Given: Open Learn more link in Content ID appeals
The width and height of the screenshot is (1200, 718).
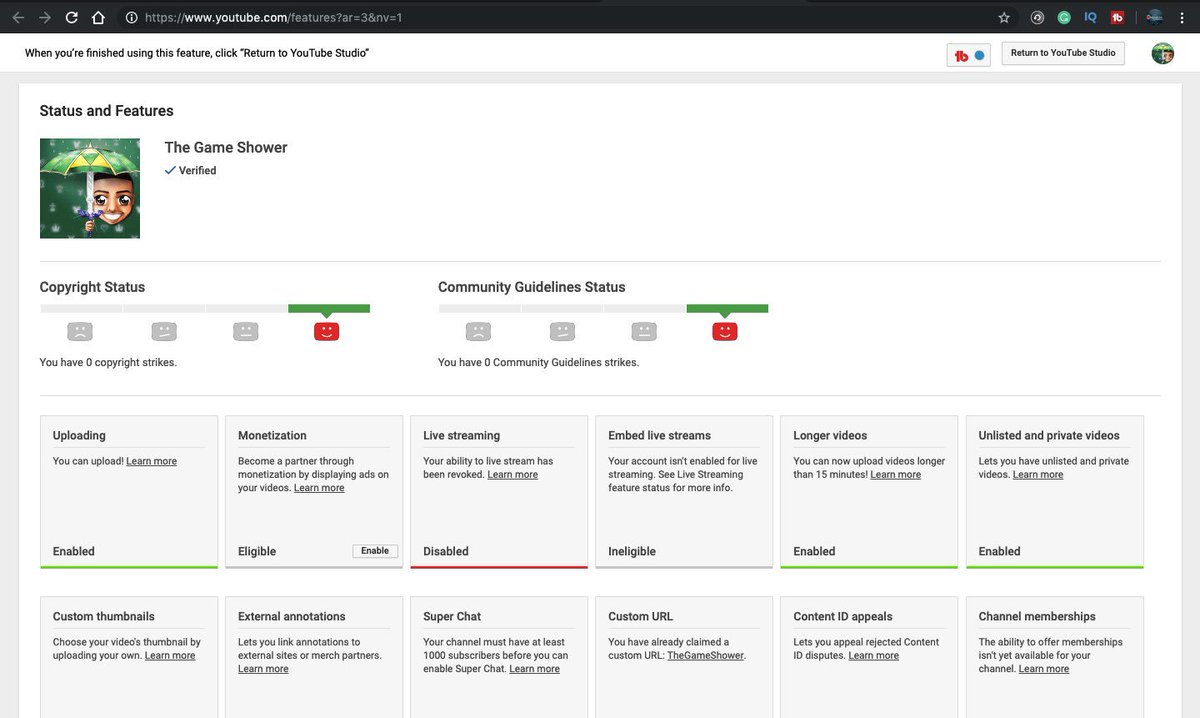Looking at the screenshot, I should [x=874, y=655].
